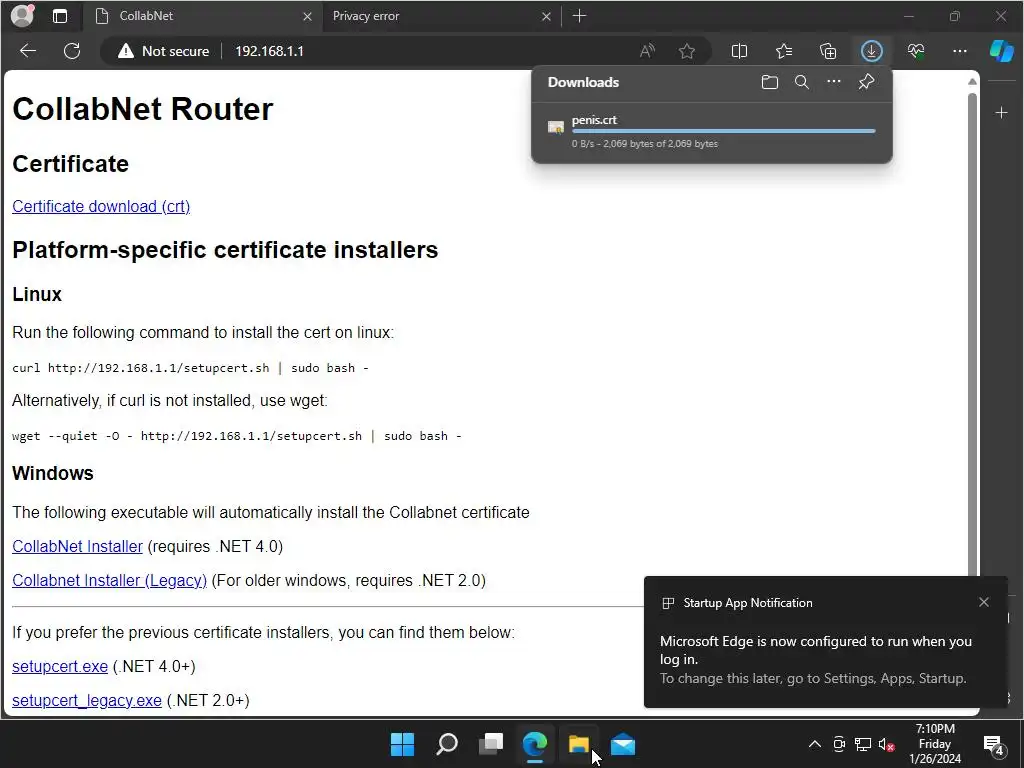Click the Startup App Notification message
Viewport: 1024px width, 768px height.
coord(815,660)
